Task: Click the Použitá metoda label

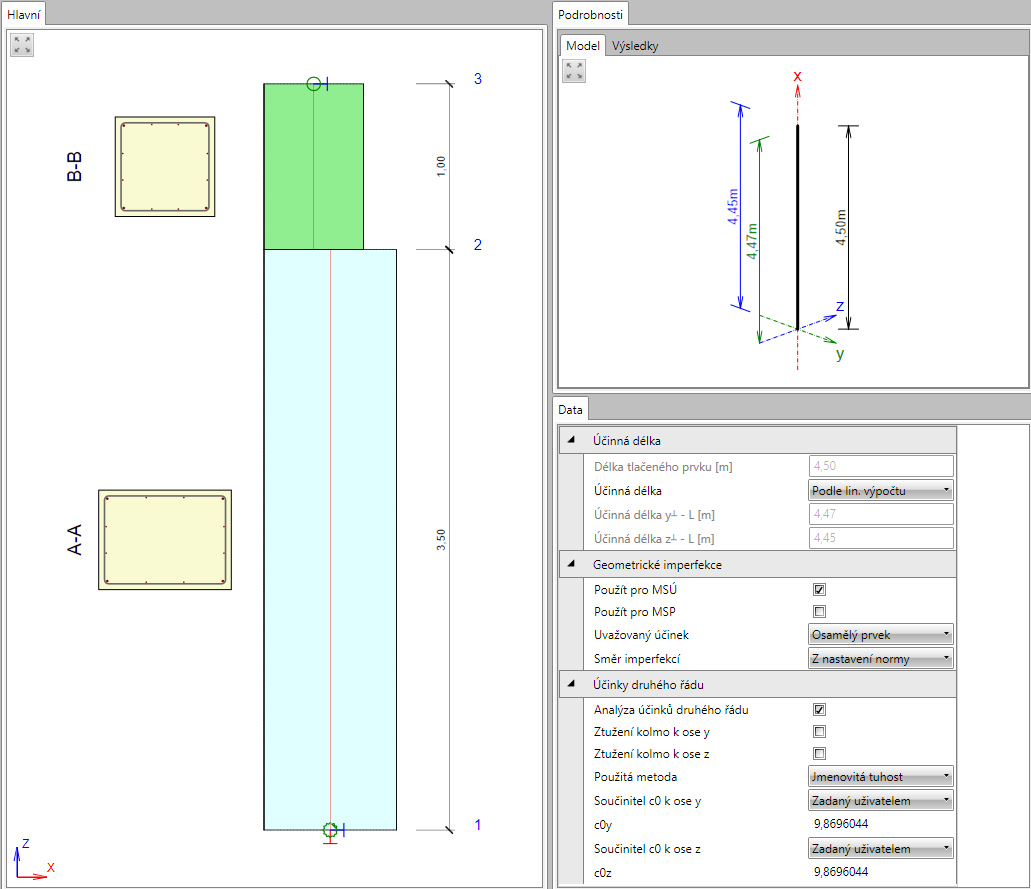Action: coord(635,777)
